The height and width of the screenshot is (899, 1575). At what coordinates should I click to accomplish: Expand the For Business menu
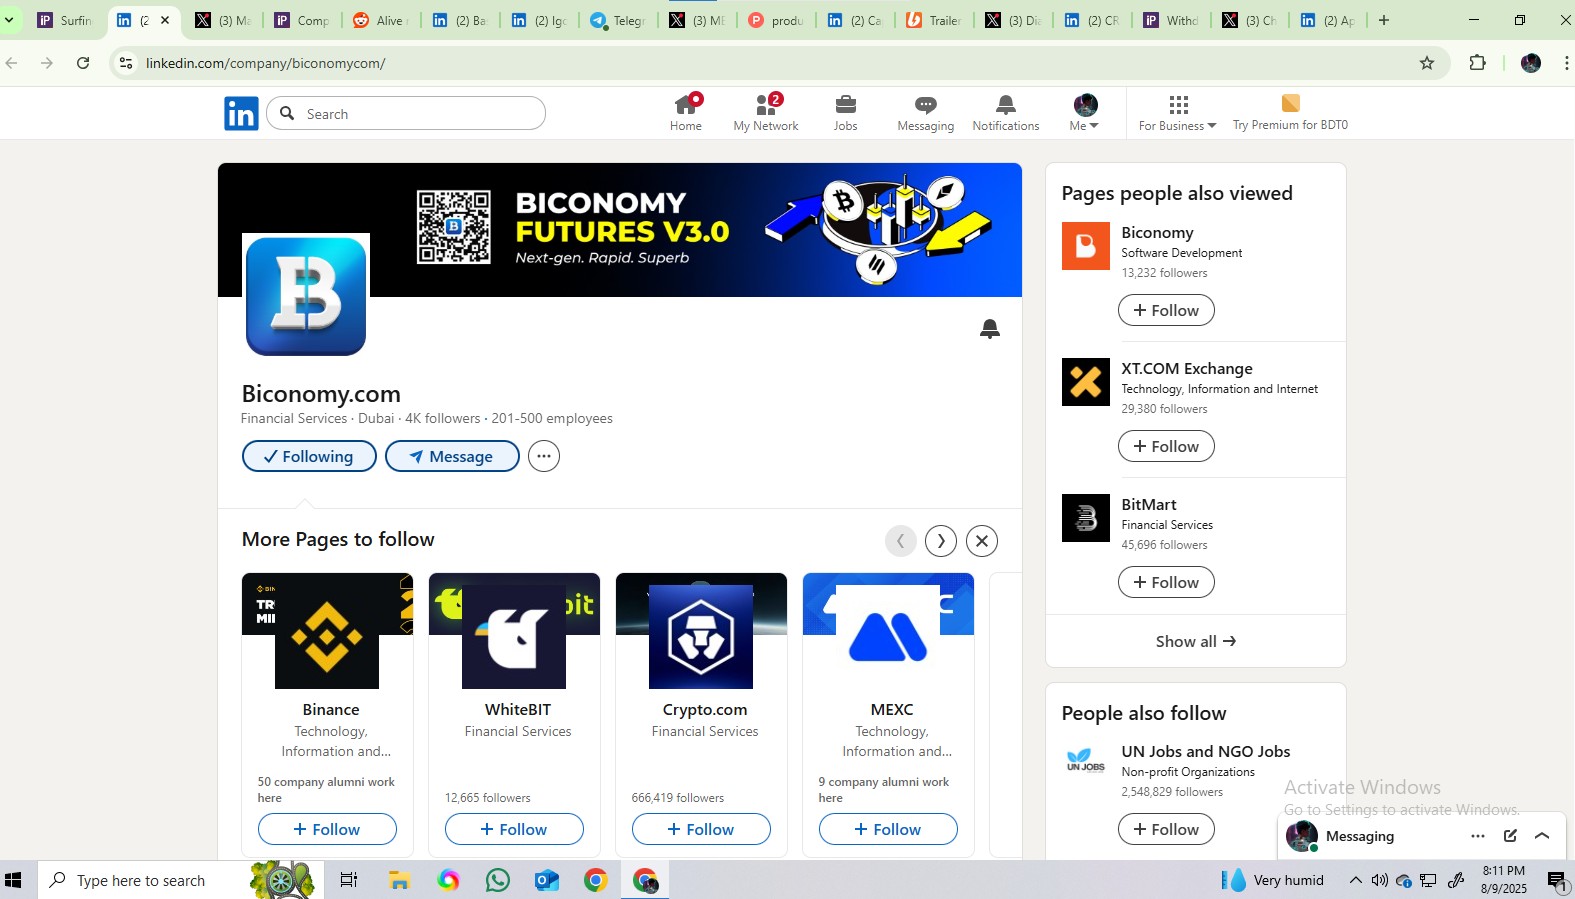point(1178,112)
